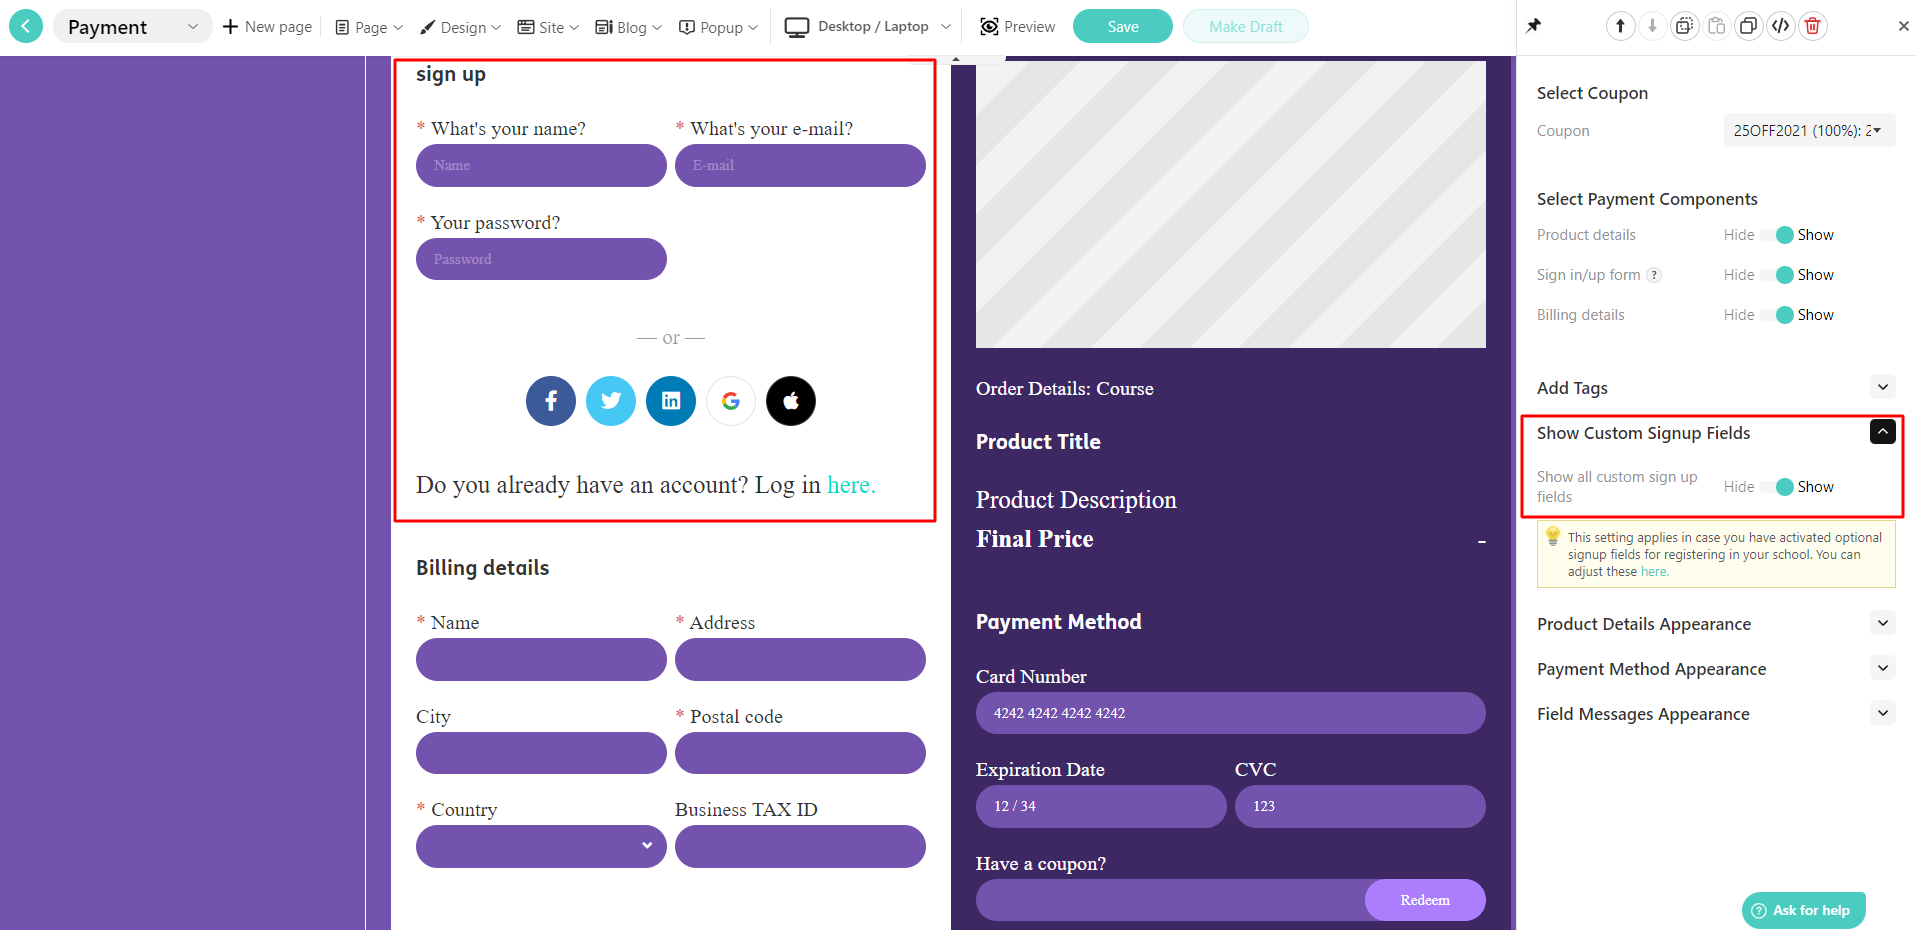Viewport: 1915px width, 930px height.
Task: Expand the Add Tags section
Action: (1882, 386)
